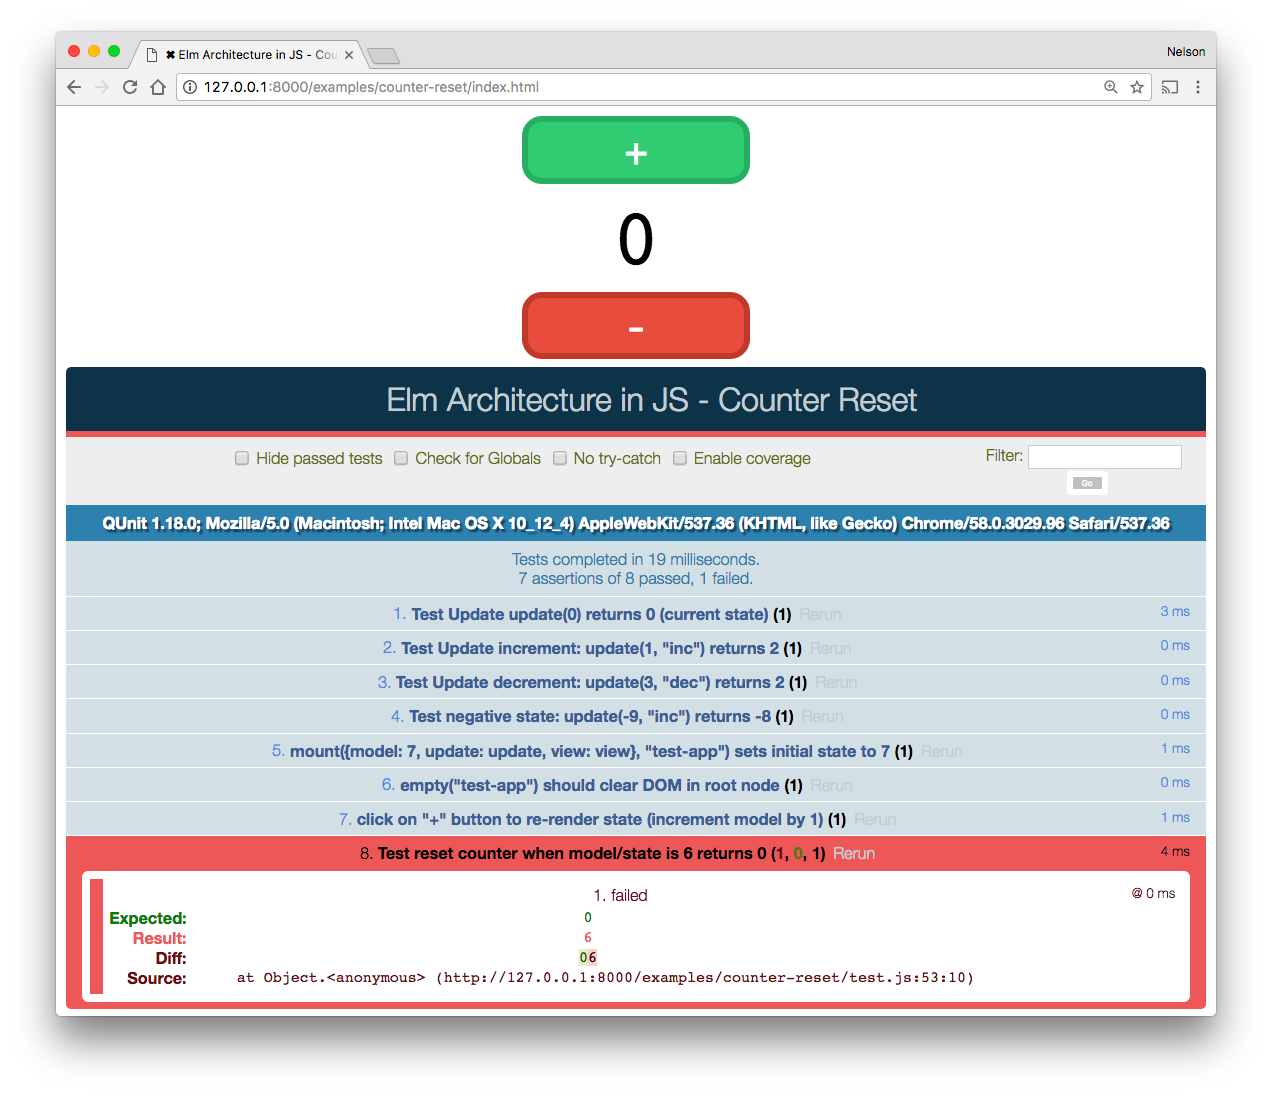Bookmark this page with the star icon

(x=1137, y=87)
